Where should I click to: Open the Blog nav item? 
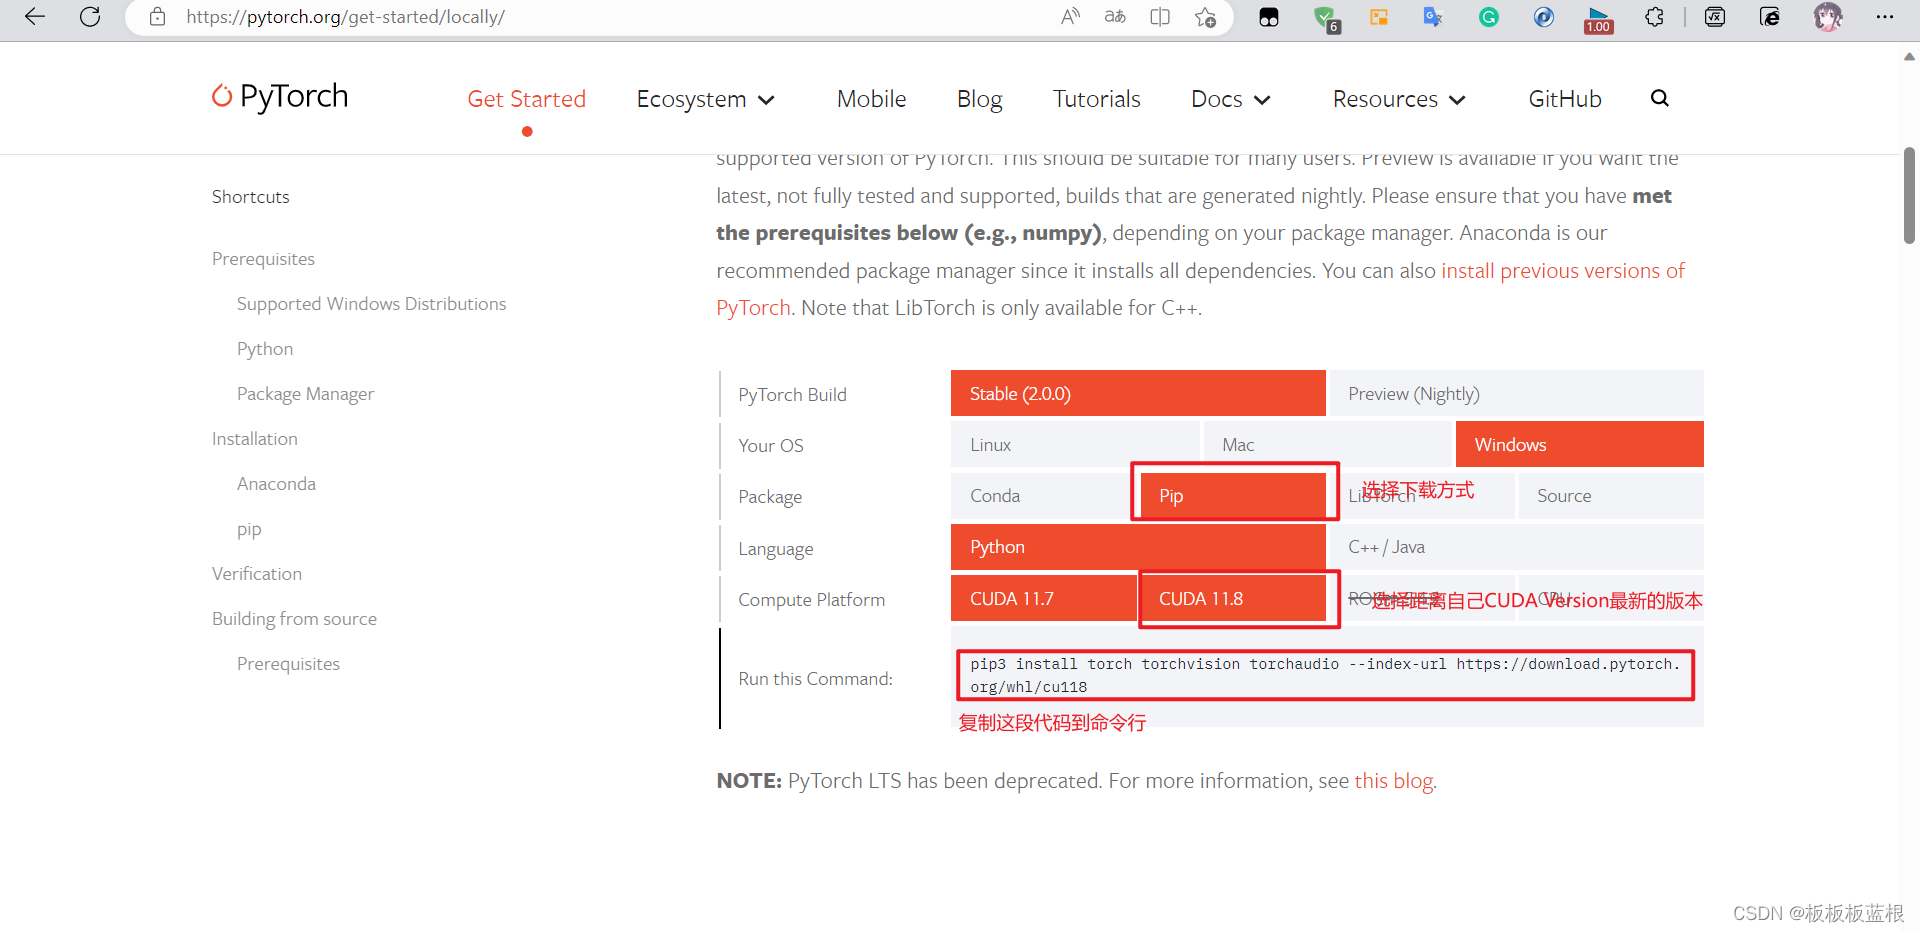(979, 99)
